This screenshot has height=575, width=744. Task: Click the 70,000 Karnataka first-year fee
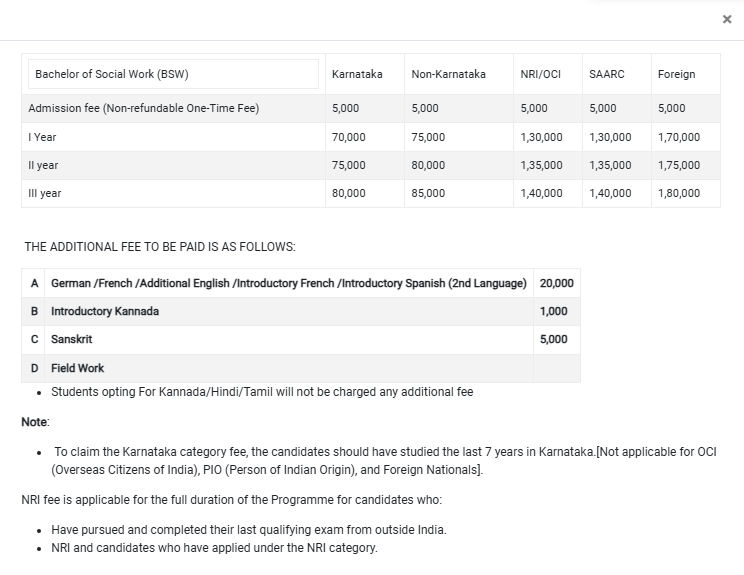click(349, 137)
